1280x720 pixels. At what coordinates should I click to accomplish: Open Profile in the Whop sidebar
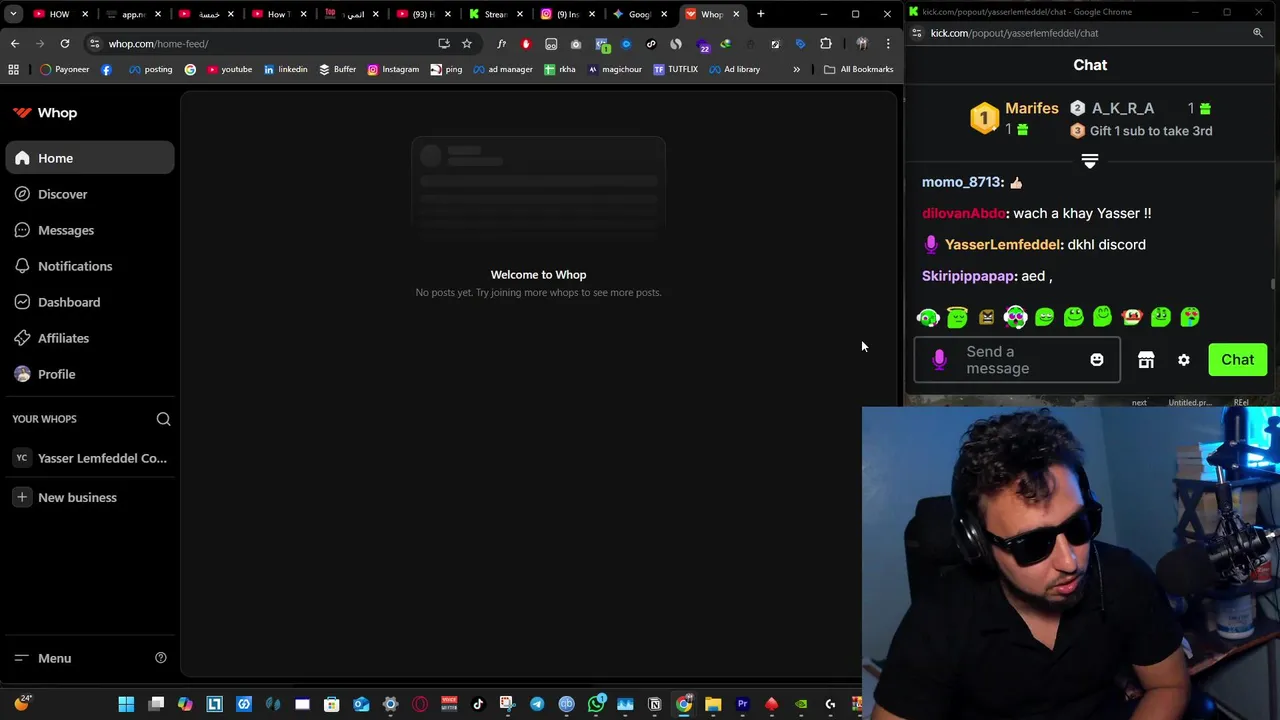90,374
